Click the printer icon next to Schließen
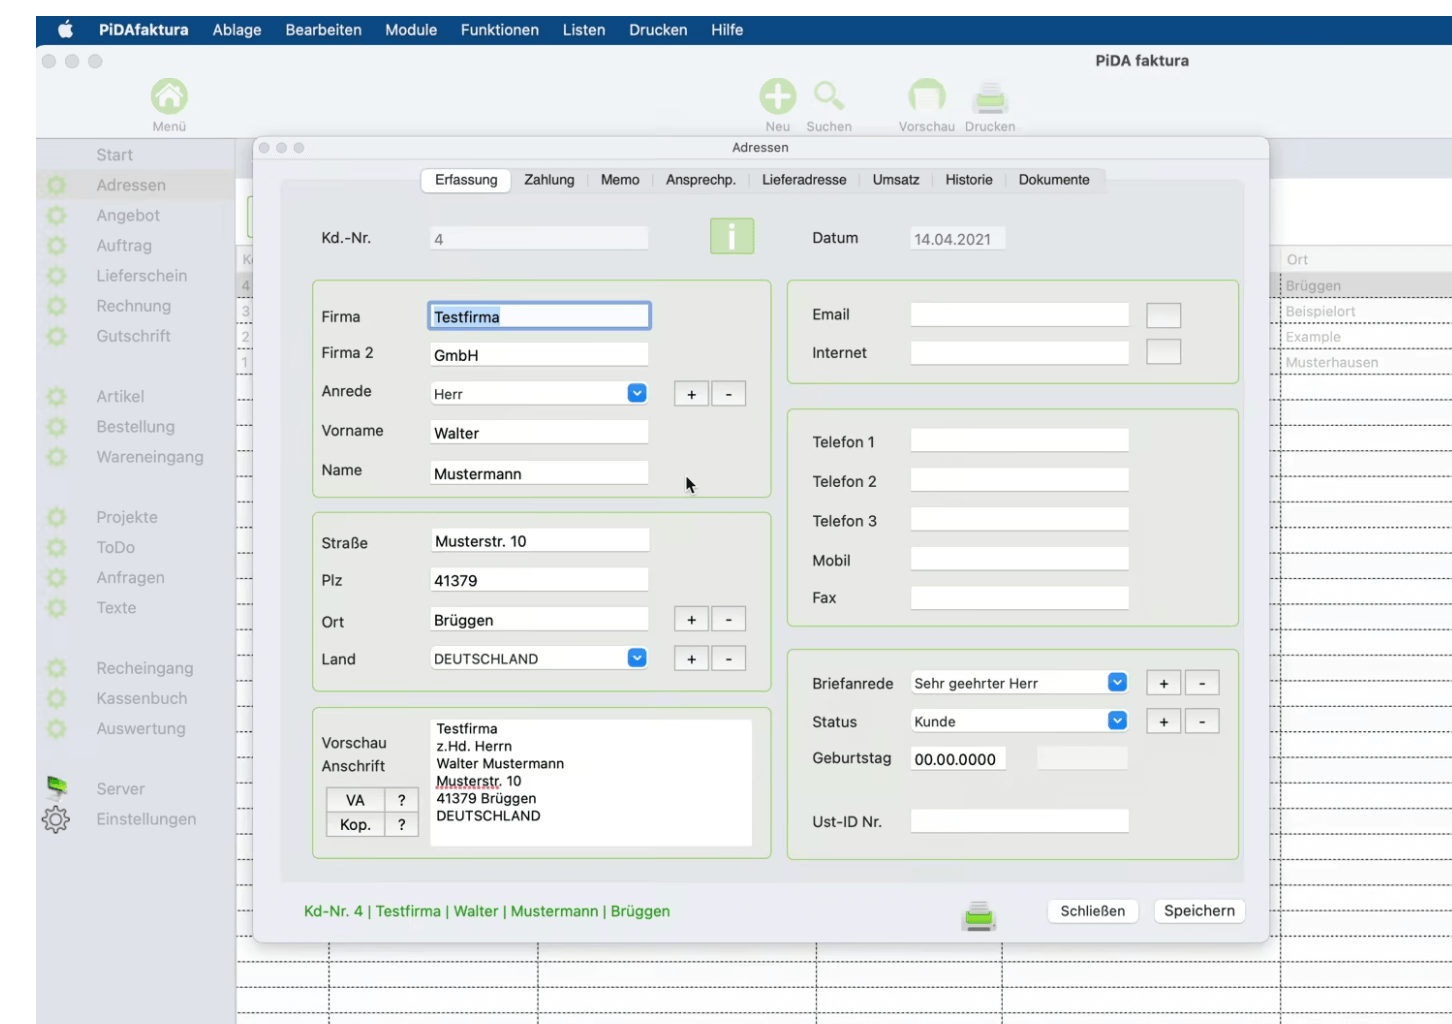 pyautogui.click(x=979, y=915)
